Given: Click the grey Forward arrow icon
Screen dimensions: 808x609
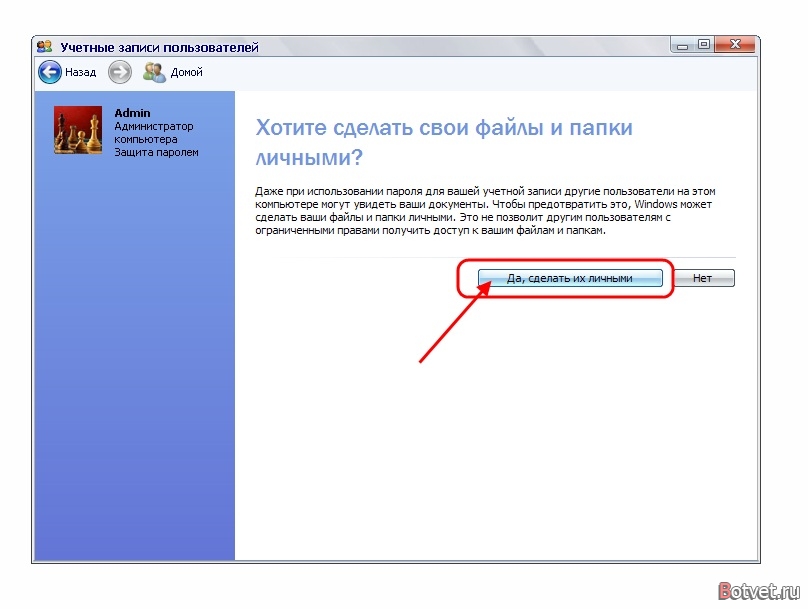Looking at the screenshot, I should click(x=120, y=72).
